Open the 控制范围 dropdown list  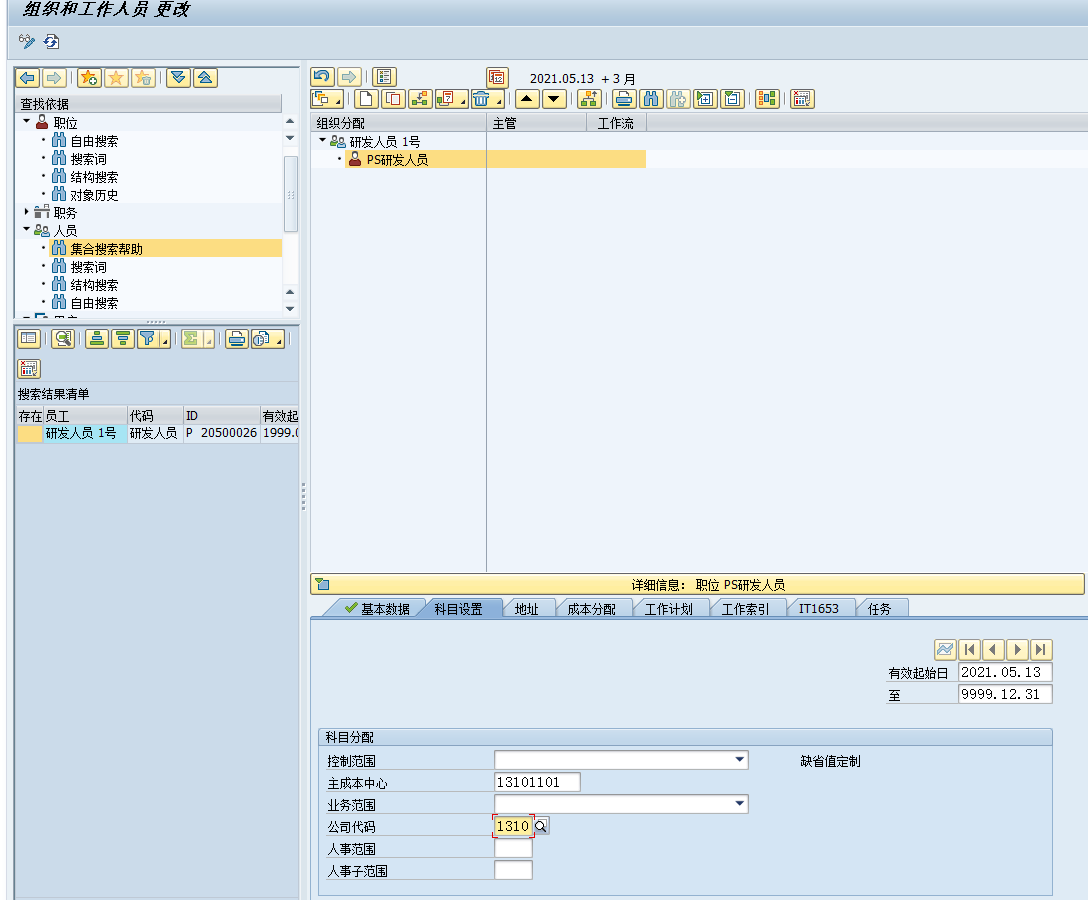pyautogui.click(x=740, y=759)
